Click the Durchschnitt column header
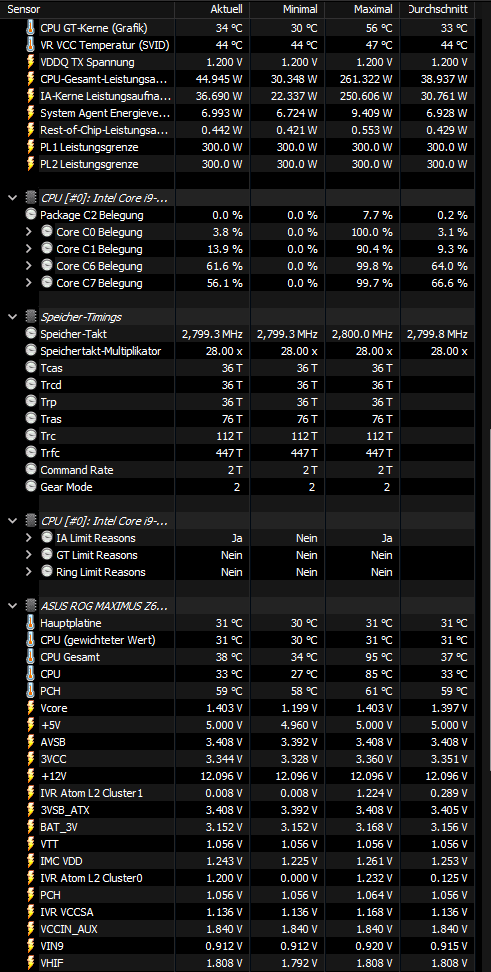This screenshot has height=972, width=491. point(438,9)
